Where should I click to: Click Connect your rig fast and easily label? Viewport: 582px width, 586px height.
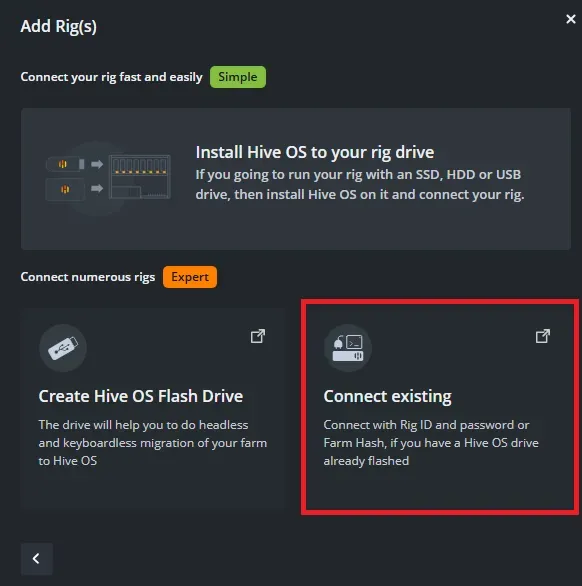[x=111, y=77]
